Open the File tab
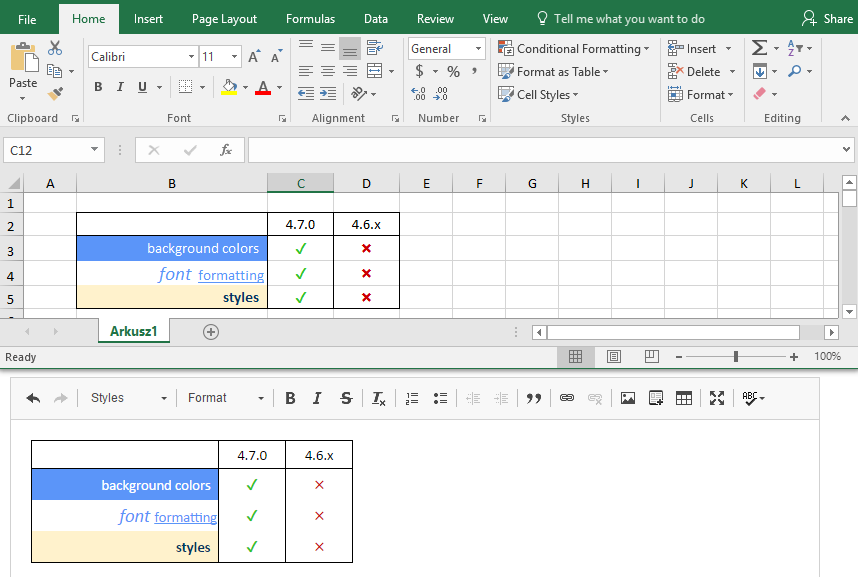The image size is (858, 577). 27,20
